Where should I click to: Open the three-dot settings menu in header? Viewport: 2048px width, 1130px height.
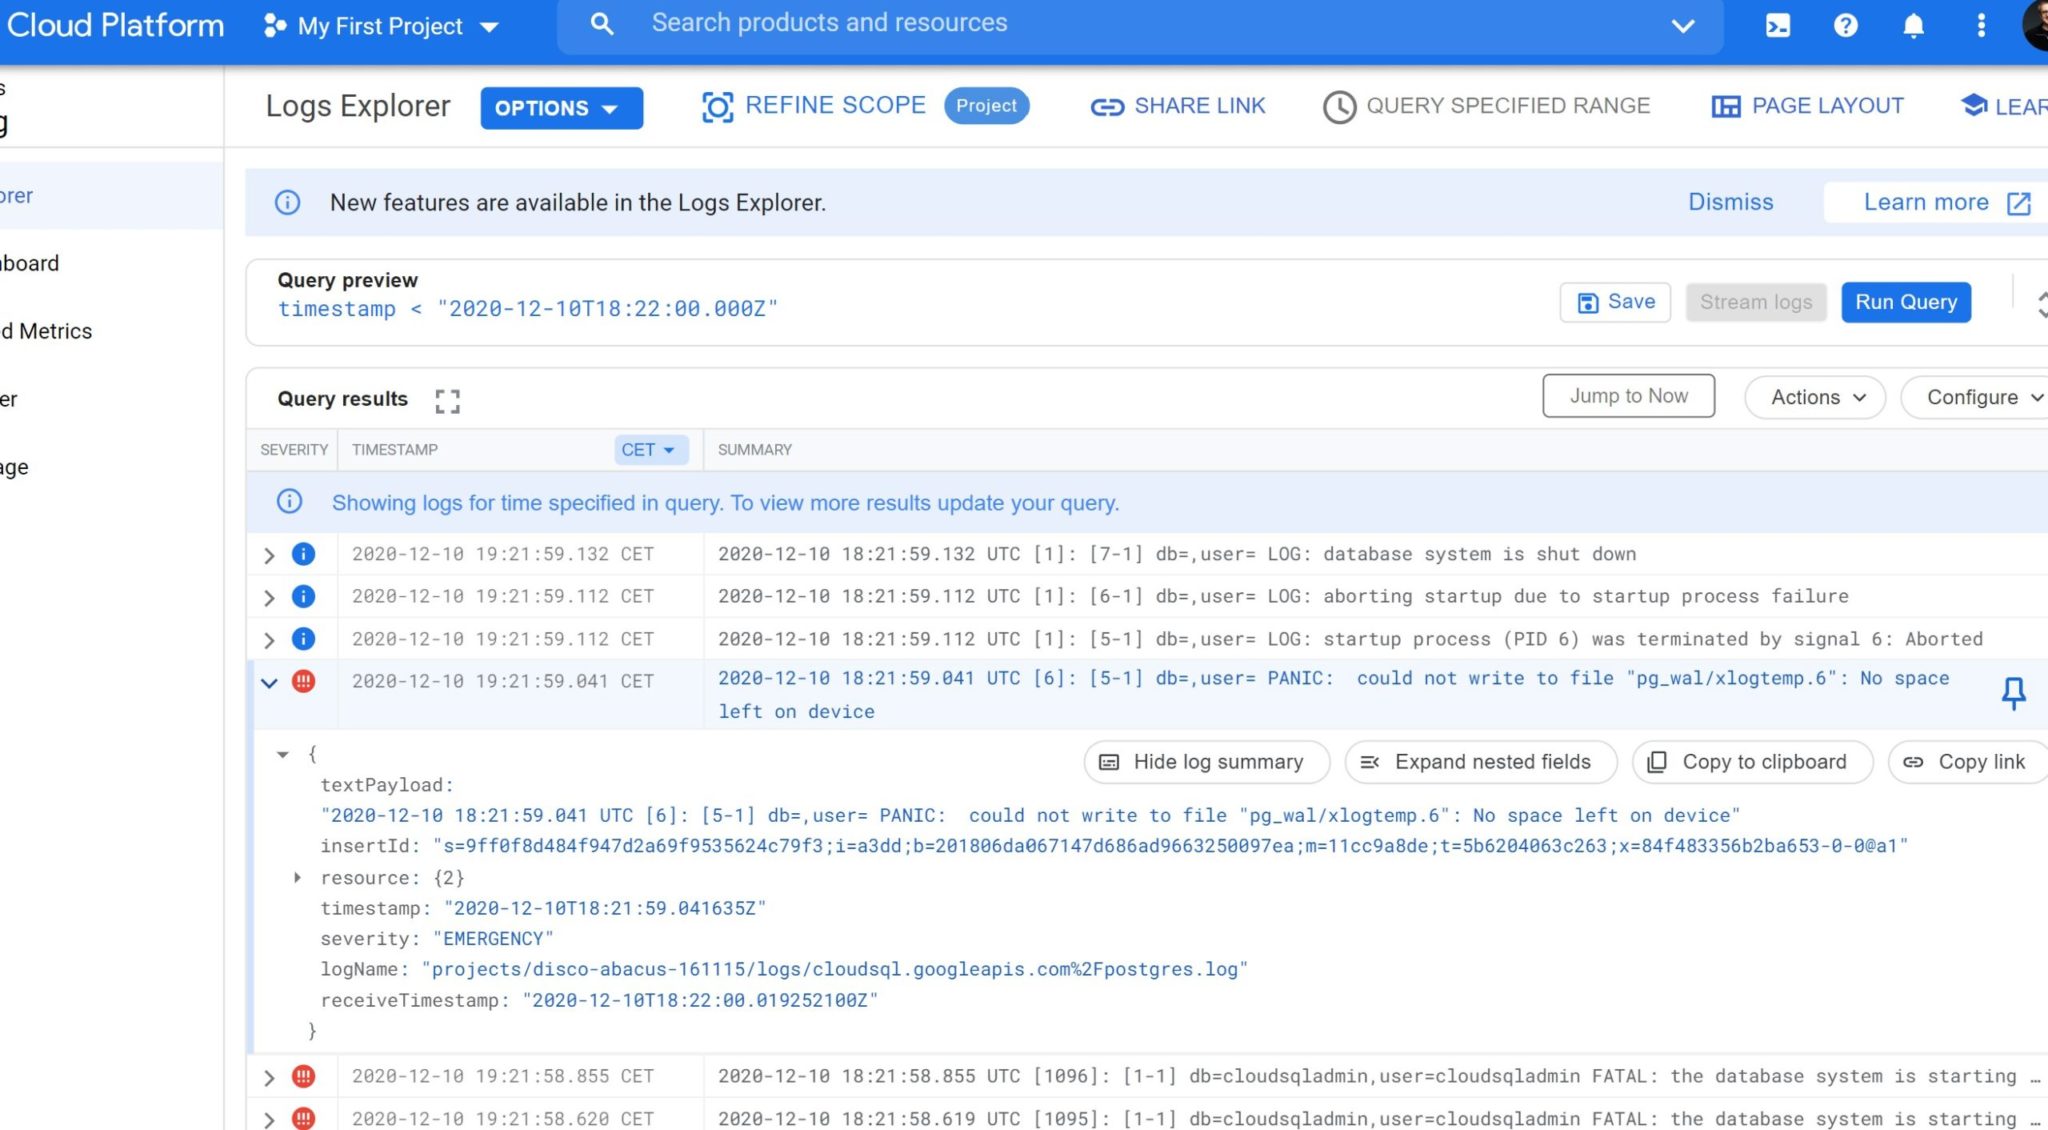1981,25
